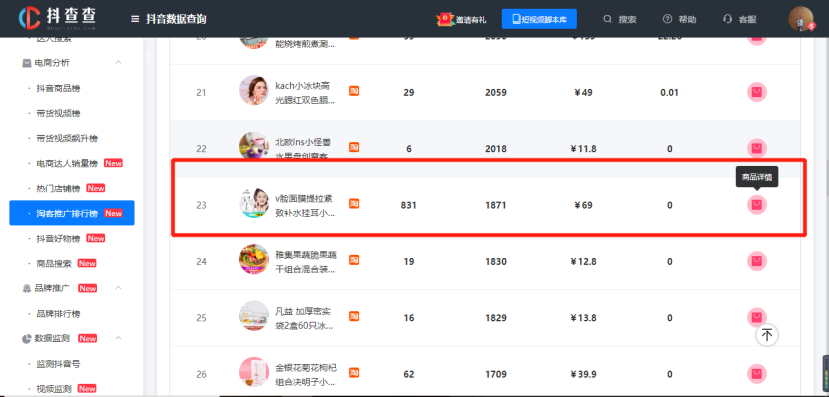Screen dimensions: 829x397
Task: Click the 雅集果蔬脆 product thumbnail
Action: [254, 259]
